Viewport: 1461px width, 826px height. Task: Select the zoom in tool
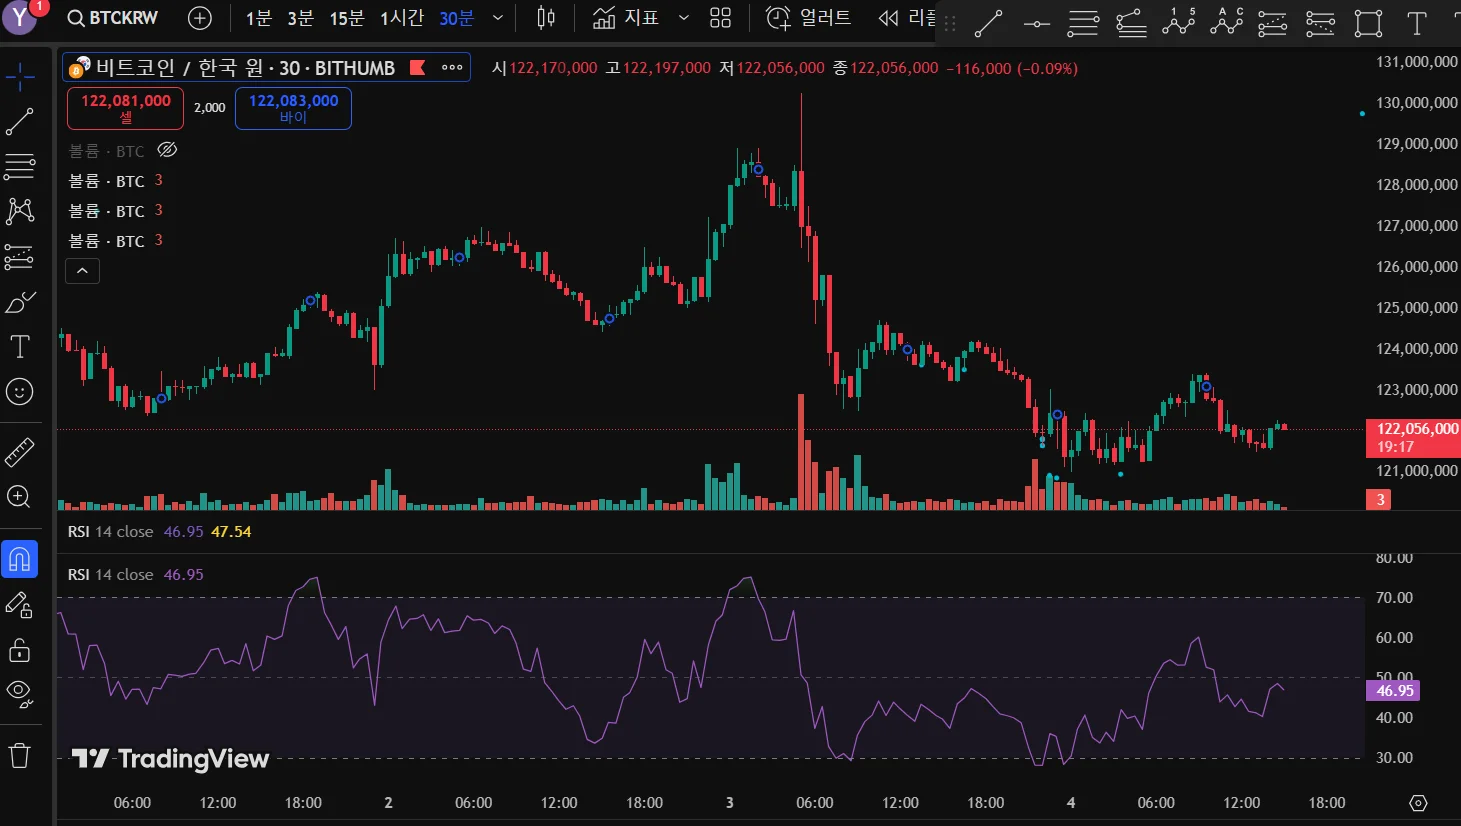[x=20, y=497]
